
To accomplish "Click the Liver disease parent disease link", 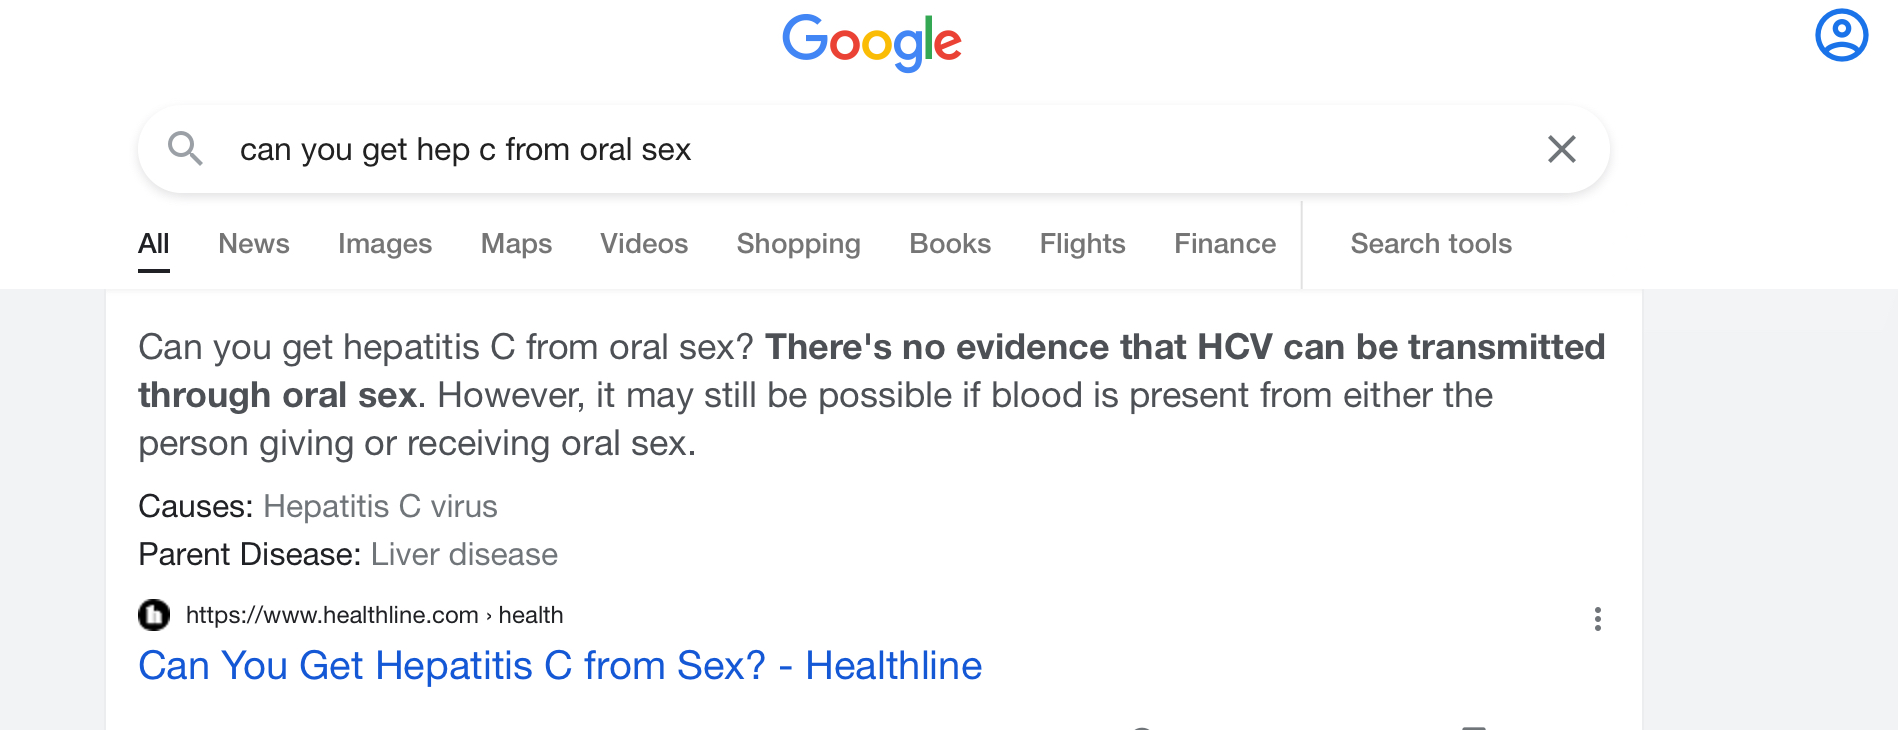I will (x=464, y=554).
